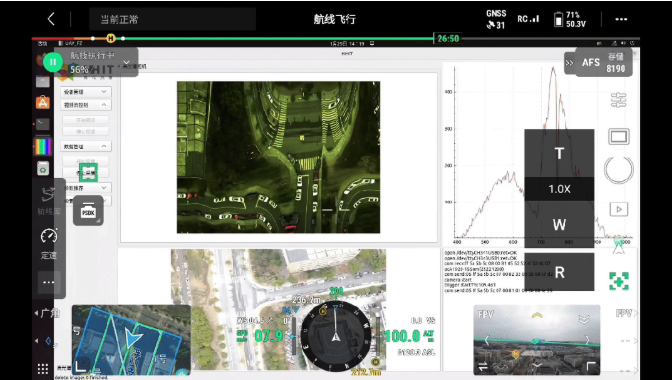This screenshot has width=672, height=380.
Task: Pan left with FPV left arrow
Action: [x=487, y=341]
